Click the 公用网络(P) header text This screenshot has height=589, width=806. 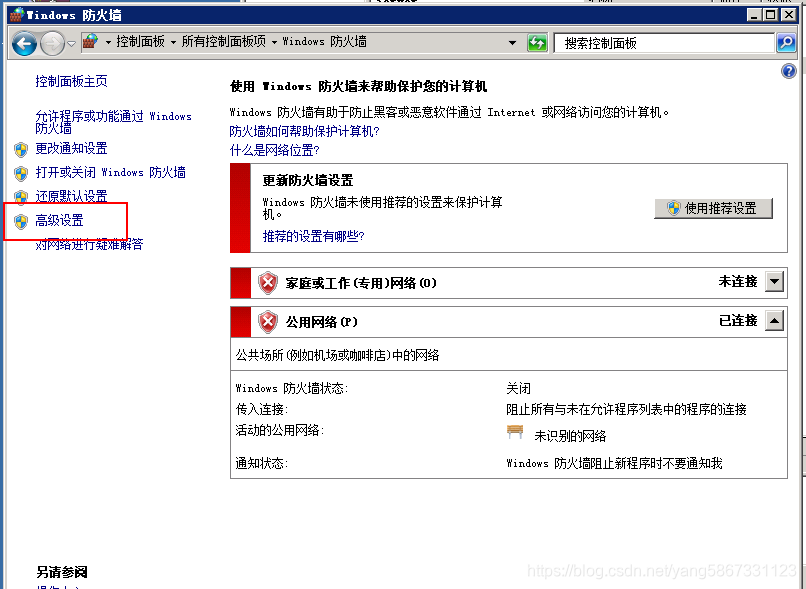pyautogui.click(x=322, y=322)
